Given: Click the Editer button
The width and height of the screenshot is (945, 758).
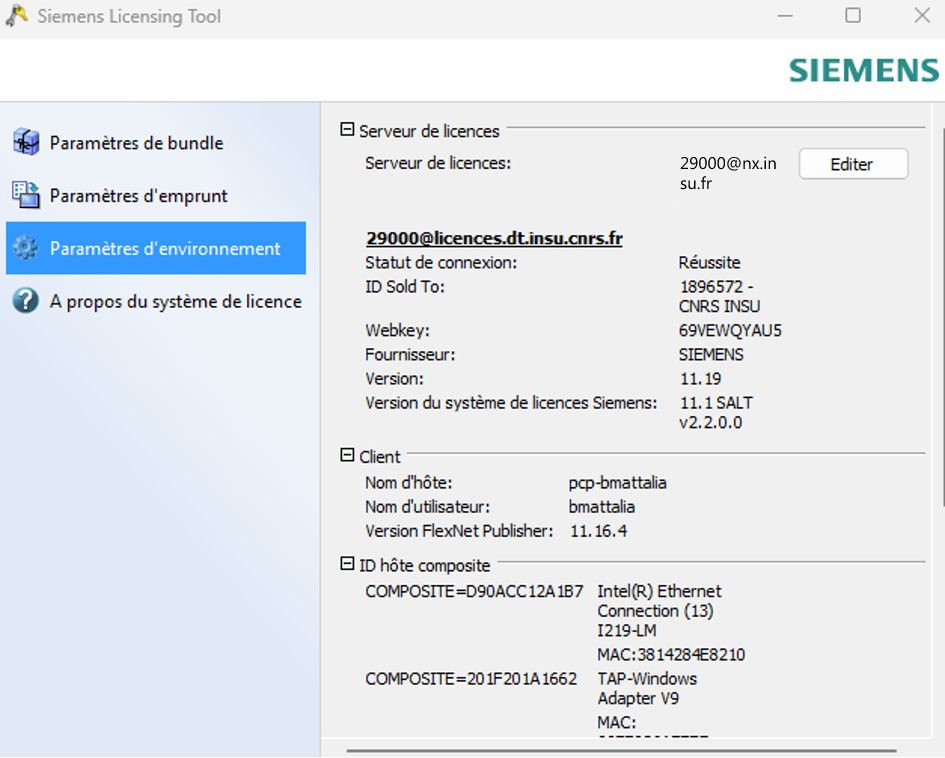Looking at the screenshot, I should pos(853,164).
